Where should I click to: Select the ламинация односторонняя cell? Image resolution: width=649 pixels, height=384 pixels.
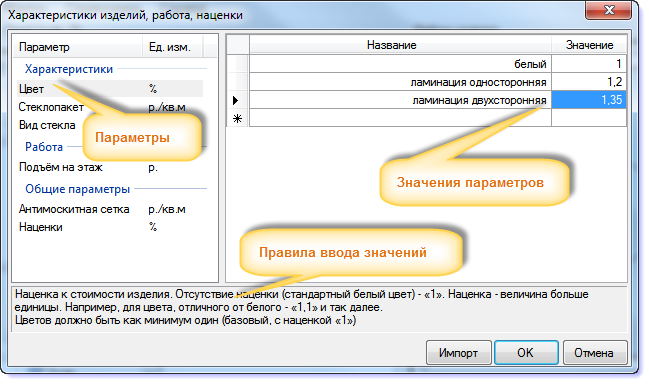click(x=400, y=82)
